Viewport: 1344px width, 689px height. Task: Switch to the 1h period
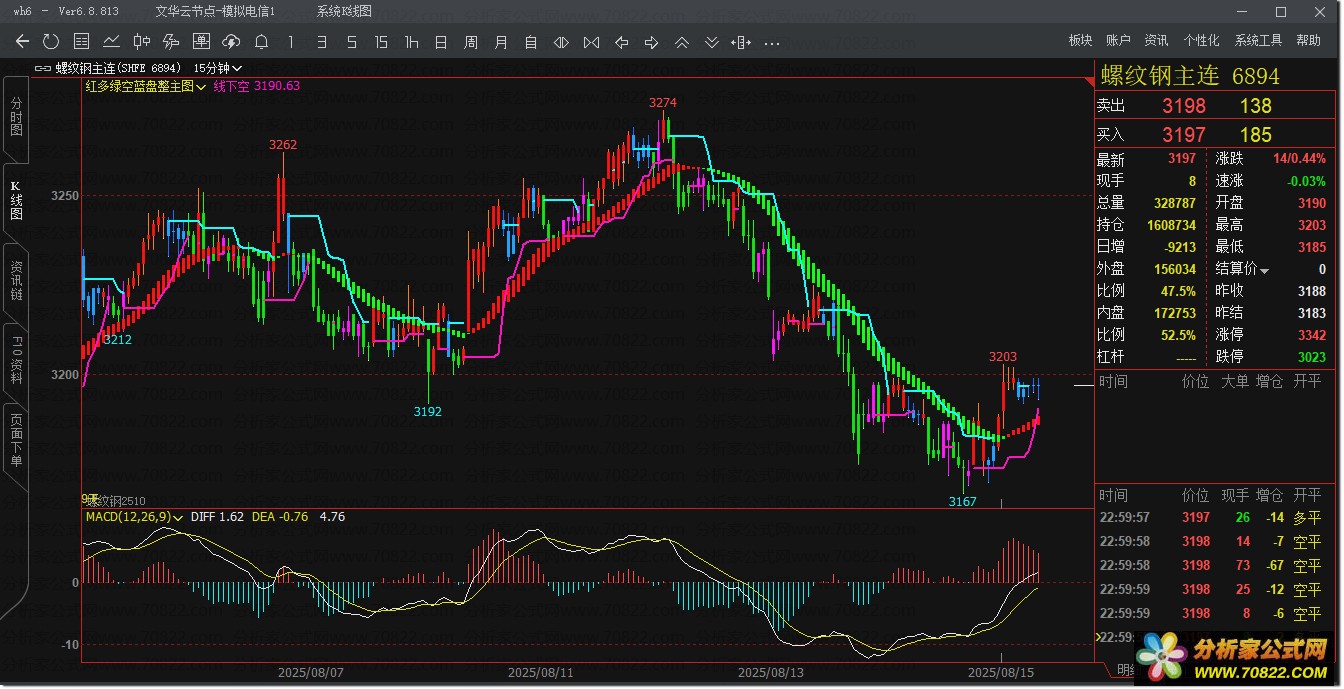click(411, 42)
